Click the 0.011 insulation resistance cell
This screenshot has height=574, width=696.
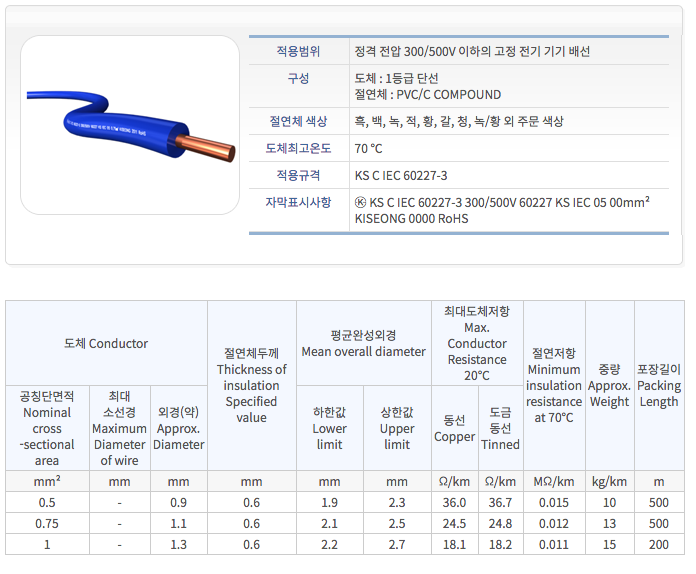point(554,544)
